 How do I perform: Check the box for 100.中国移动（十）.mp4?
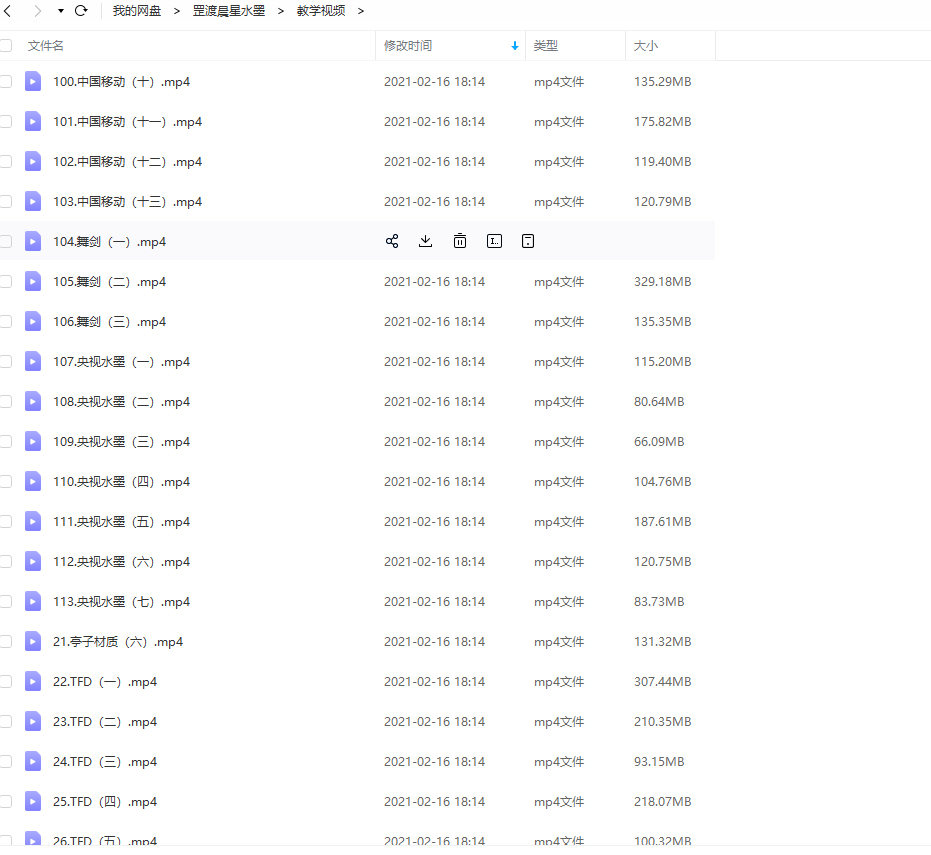(6, 81)
